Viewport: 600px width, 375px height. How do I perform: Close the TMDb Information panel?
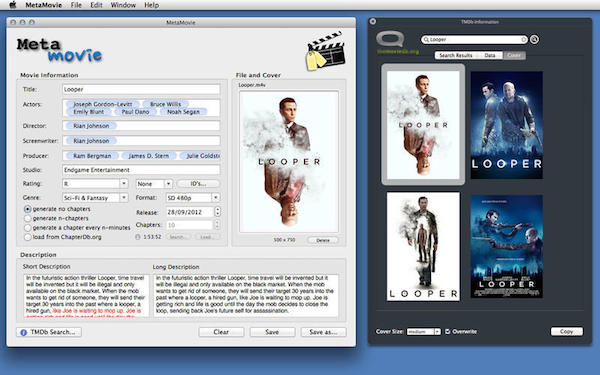373,21
